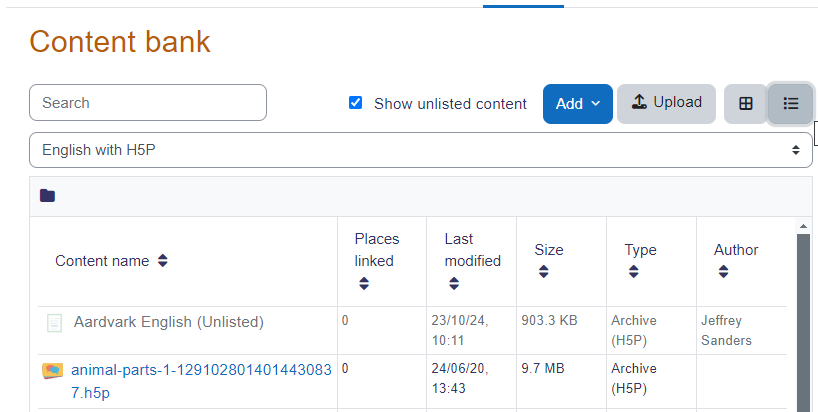This screenshot has height=412, width=818.
Task: Sort by Type column arrows
Action: pyautogui.click(x=633, y=272)
